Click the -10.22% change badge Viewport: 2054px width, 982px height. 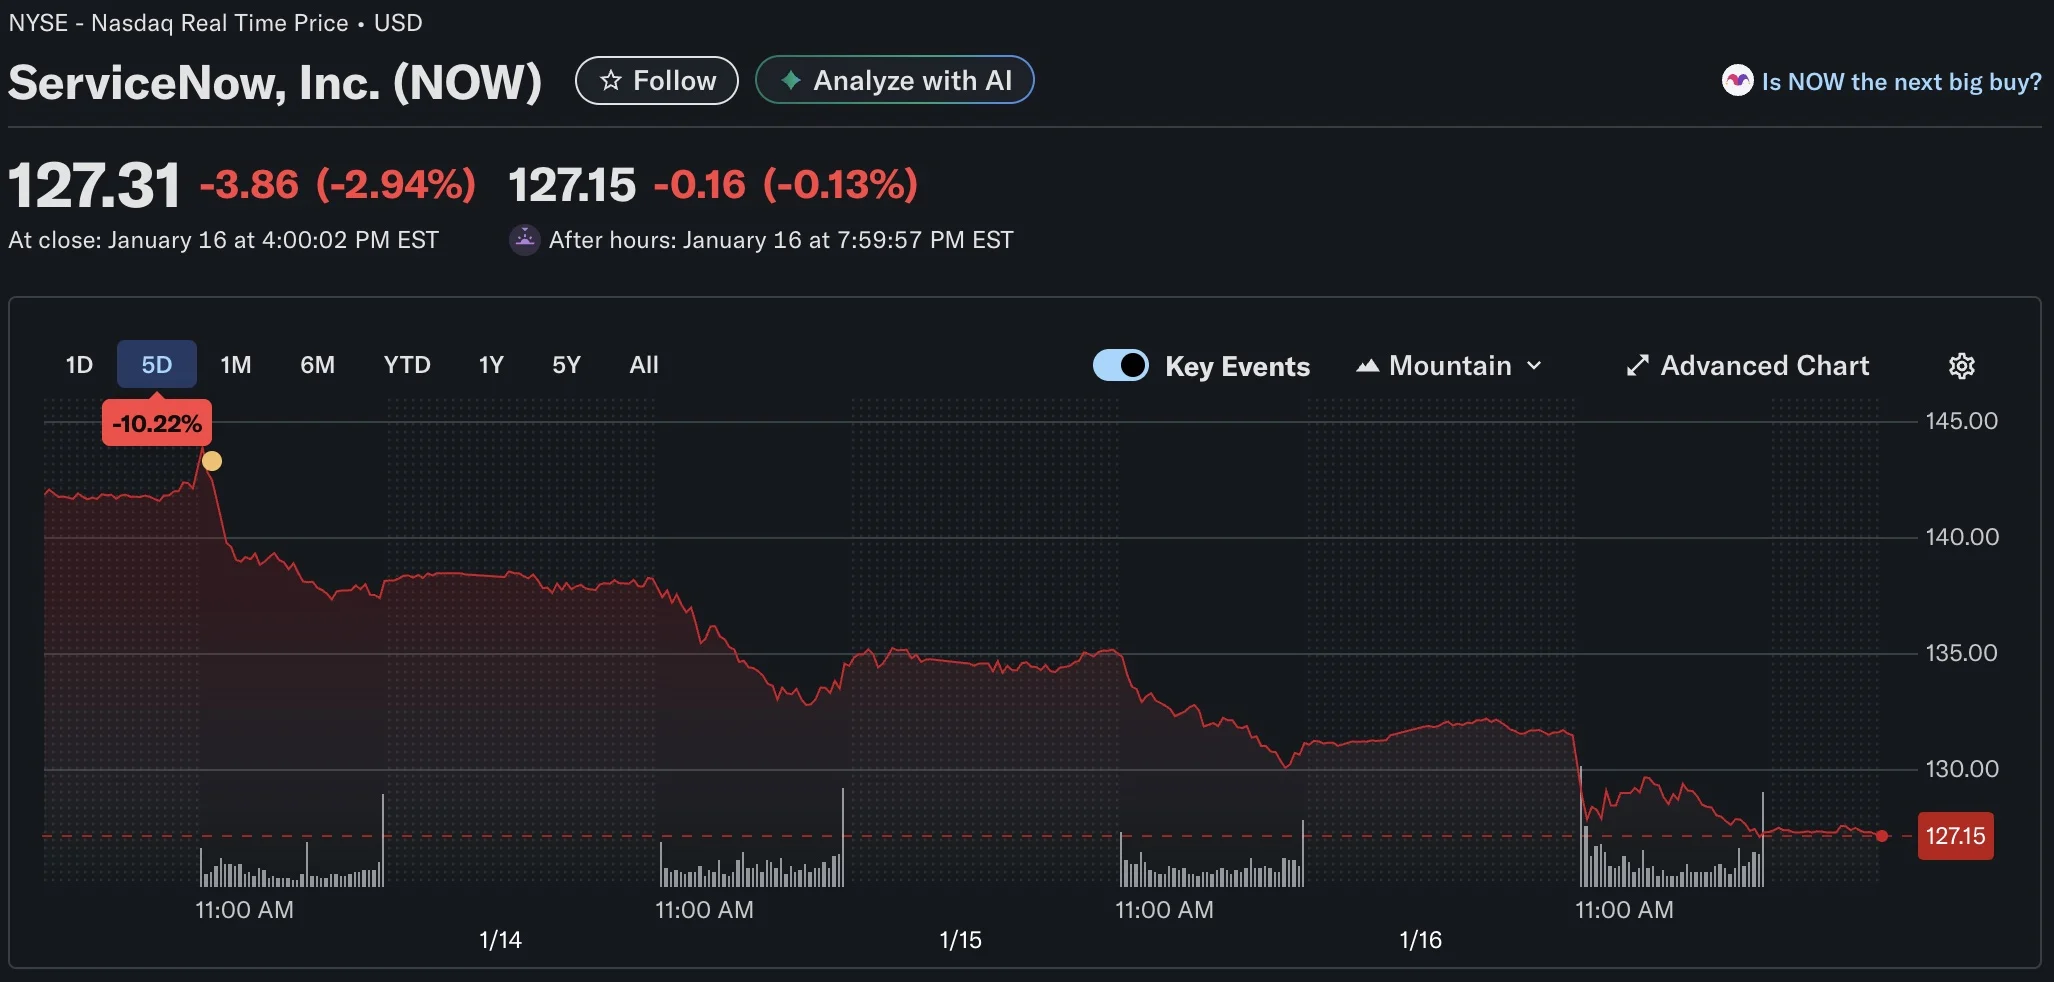[x=157, y=423]
